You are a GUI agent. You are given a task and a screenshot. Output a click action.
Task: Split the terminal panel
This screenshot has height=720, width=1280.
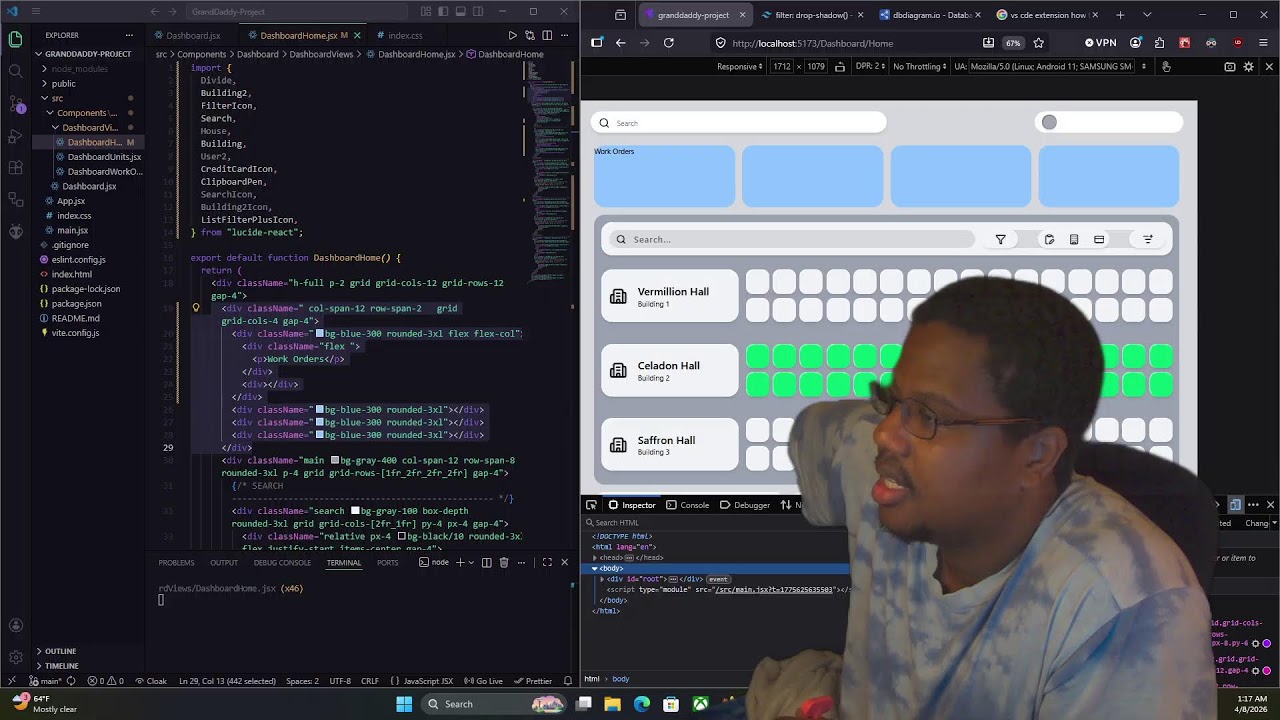coord(486,562)
